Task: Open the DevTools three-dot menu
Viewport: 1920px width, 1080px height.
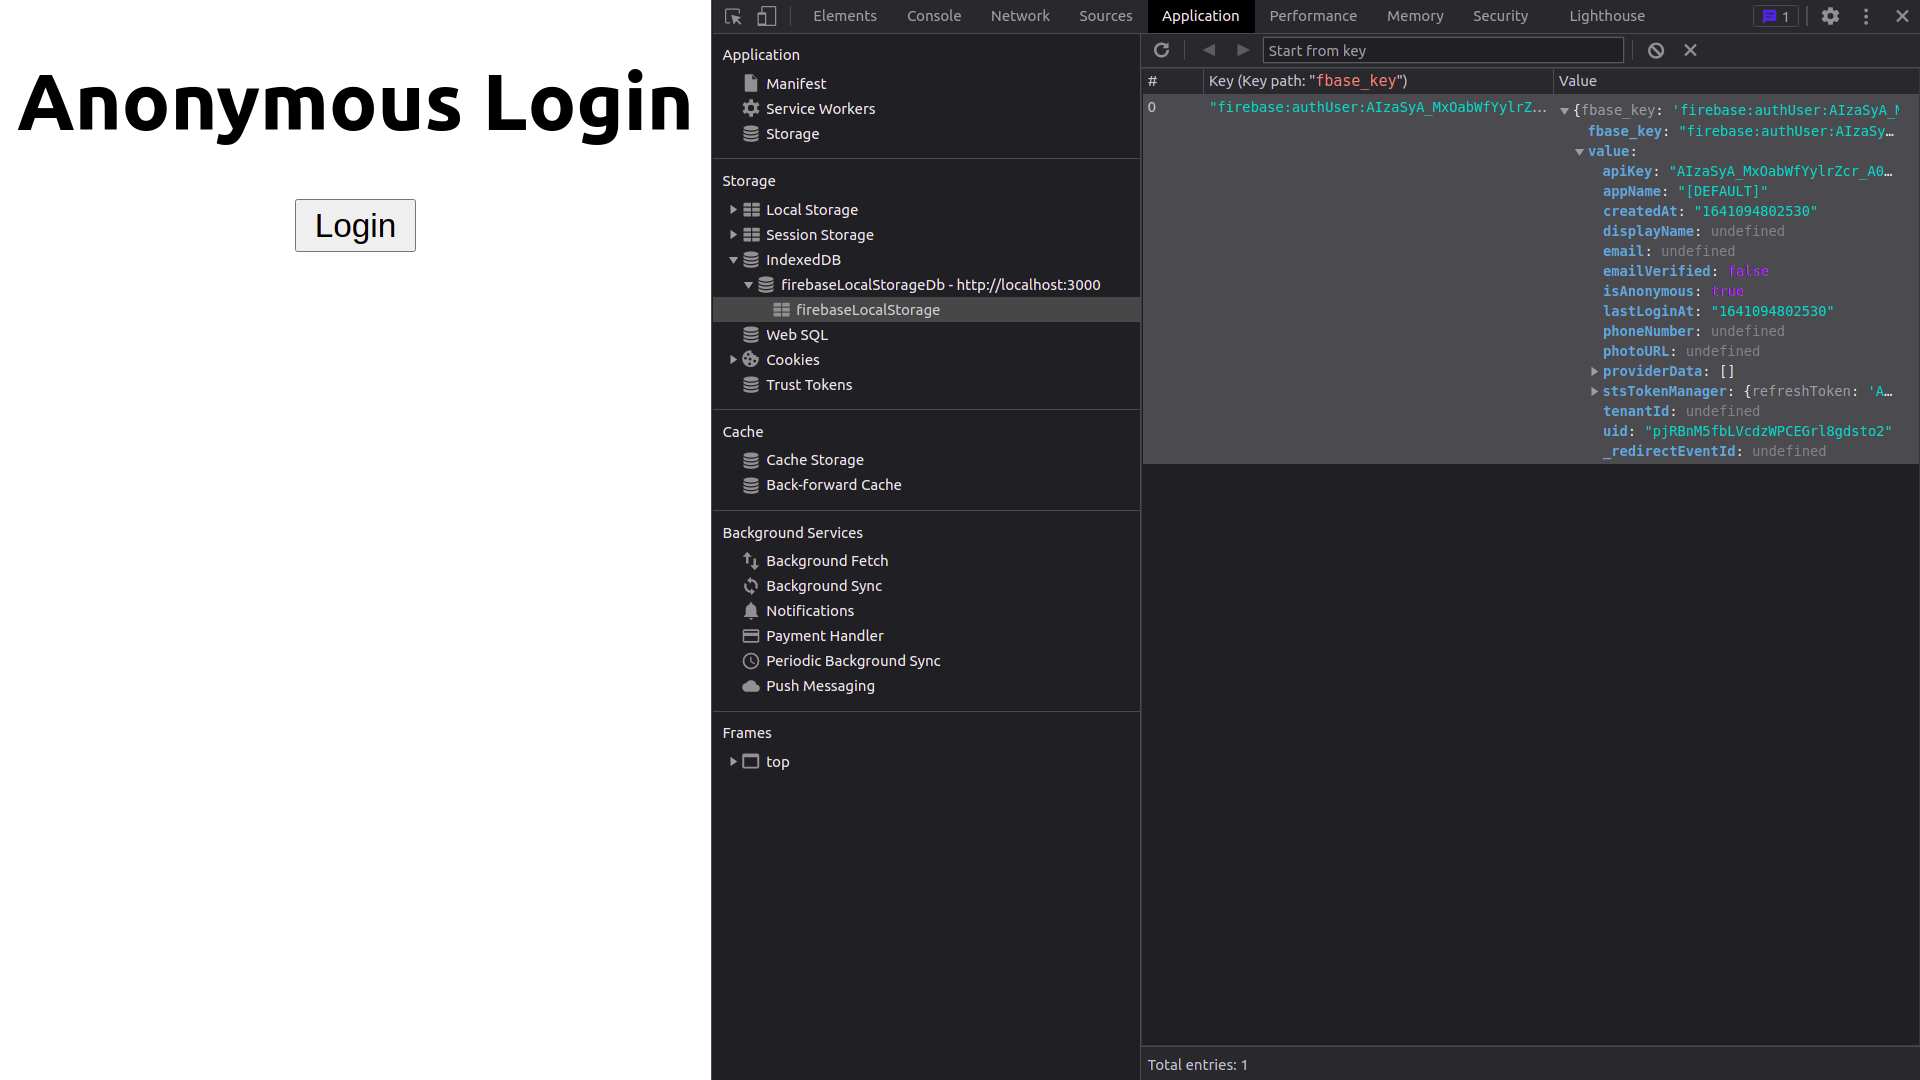Action: pyautogui.click(x=1866, y=16)
